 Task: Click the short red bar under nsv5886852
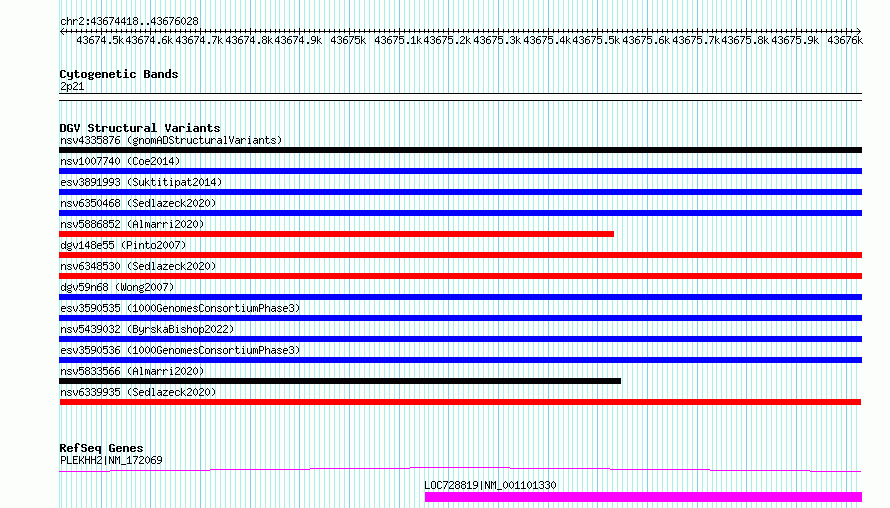(x=337, y=234)
